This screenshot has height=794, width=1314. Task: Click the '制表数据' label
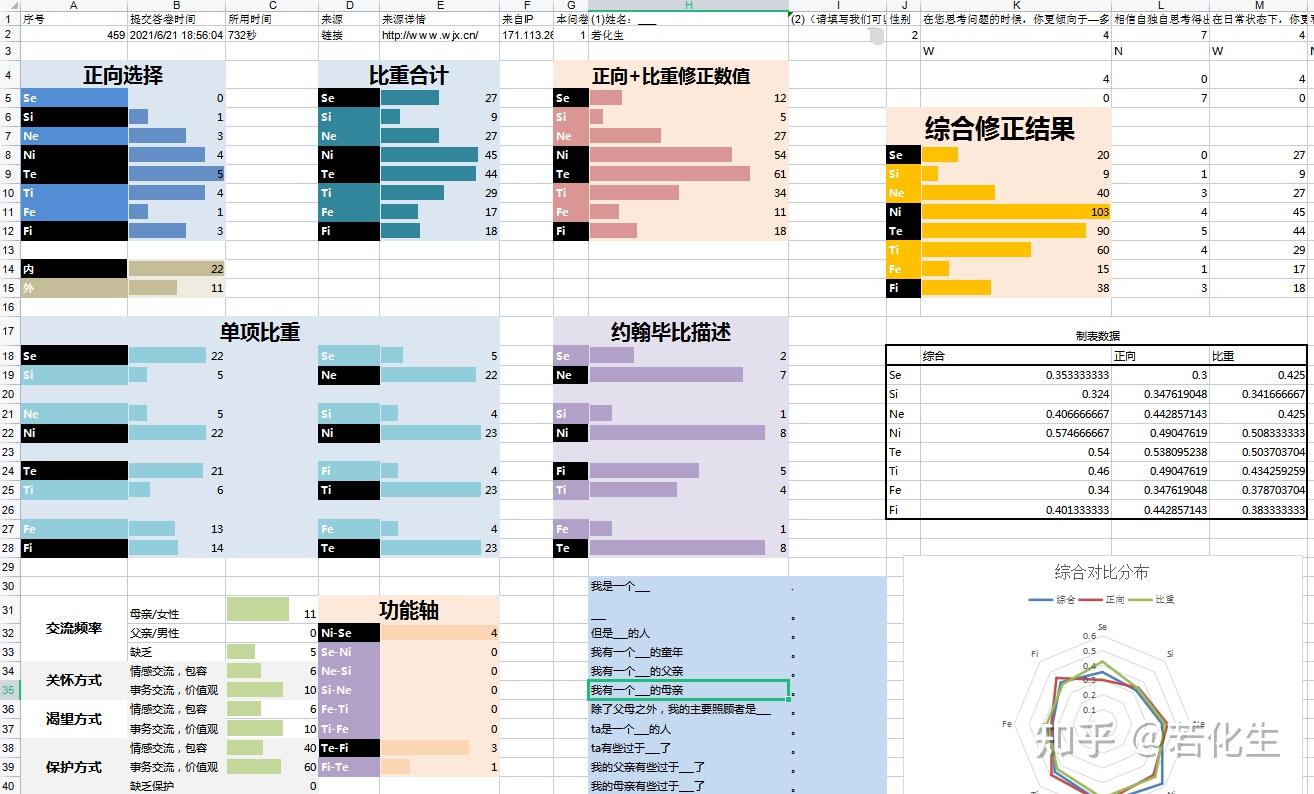[x=1097, y=336]
